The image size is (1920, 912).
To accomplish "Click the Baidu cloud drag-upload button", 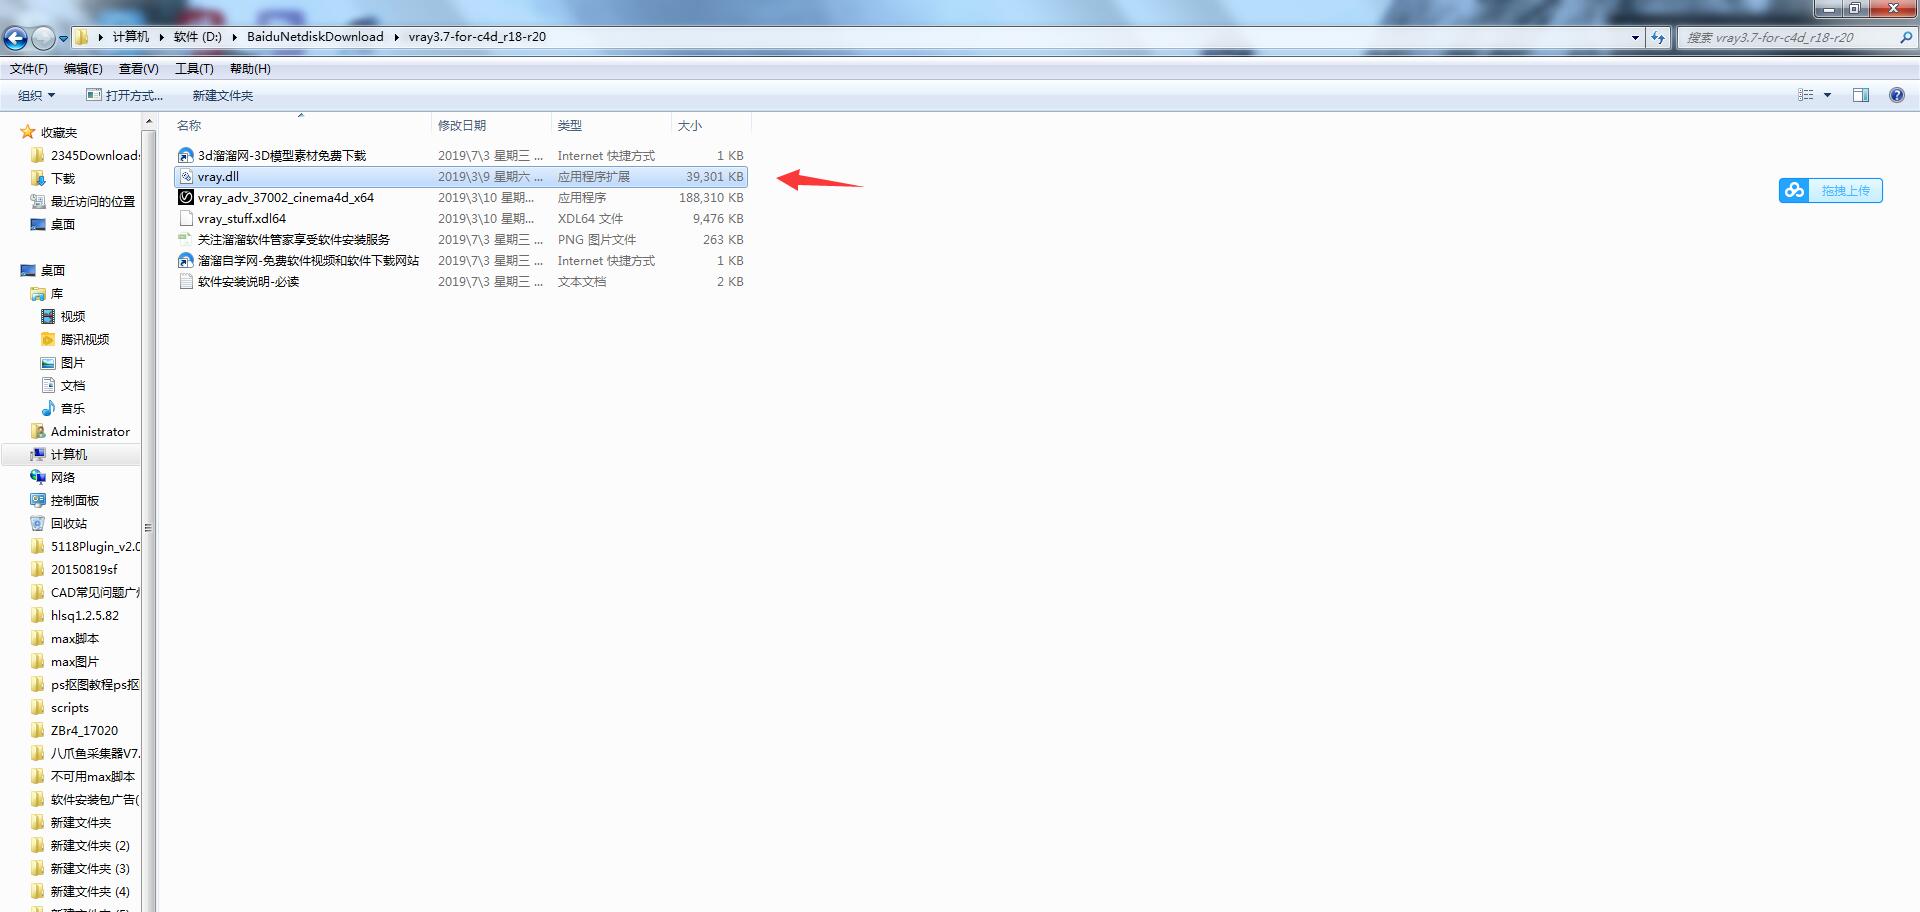I will pyautogui.click(x=1830, y=190).
